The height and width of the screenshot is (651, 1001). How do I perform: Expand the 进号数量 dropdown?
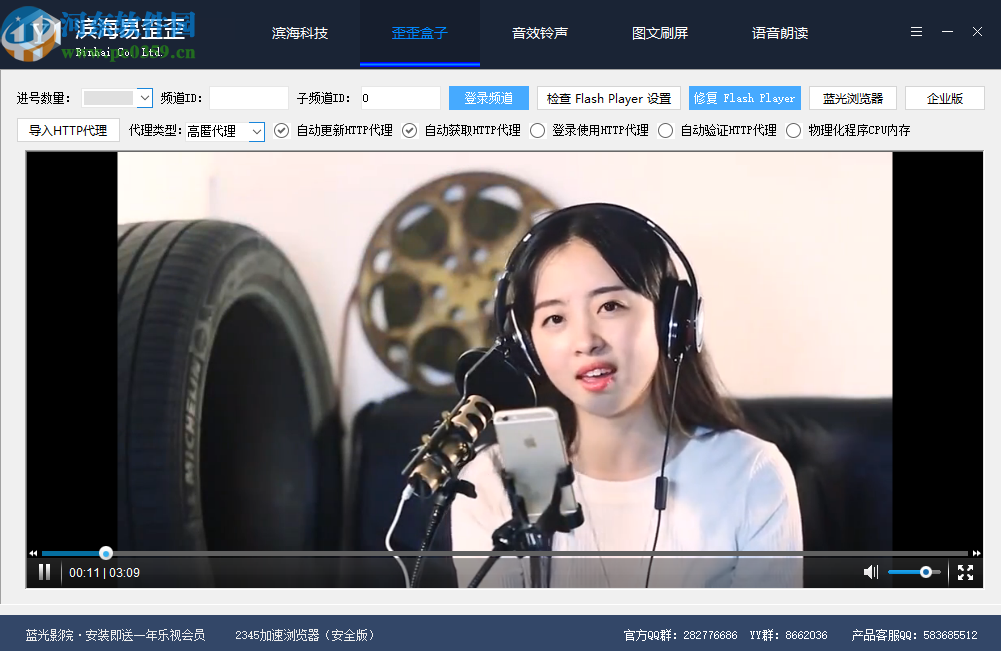tap(119, 98)
